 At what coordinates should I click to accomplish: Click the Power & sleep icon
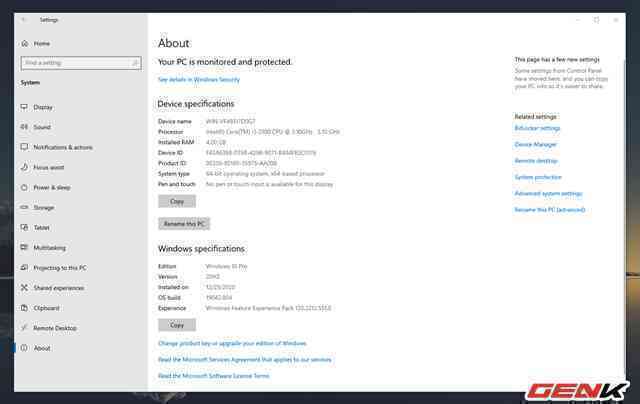click(x=24, y=187)
